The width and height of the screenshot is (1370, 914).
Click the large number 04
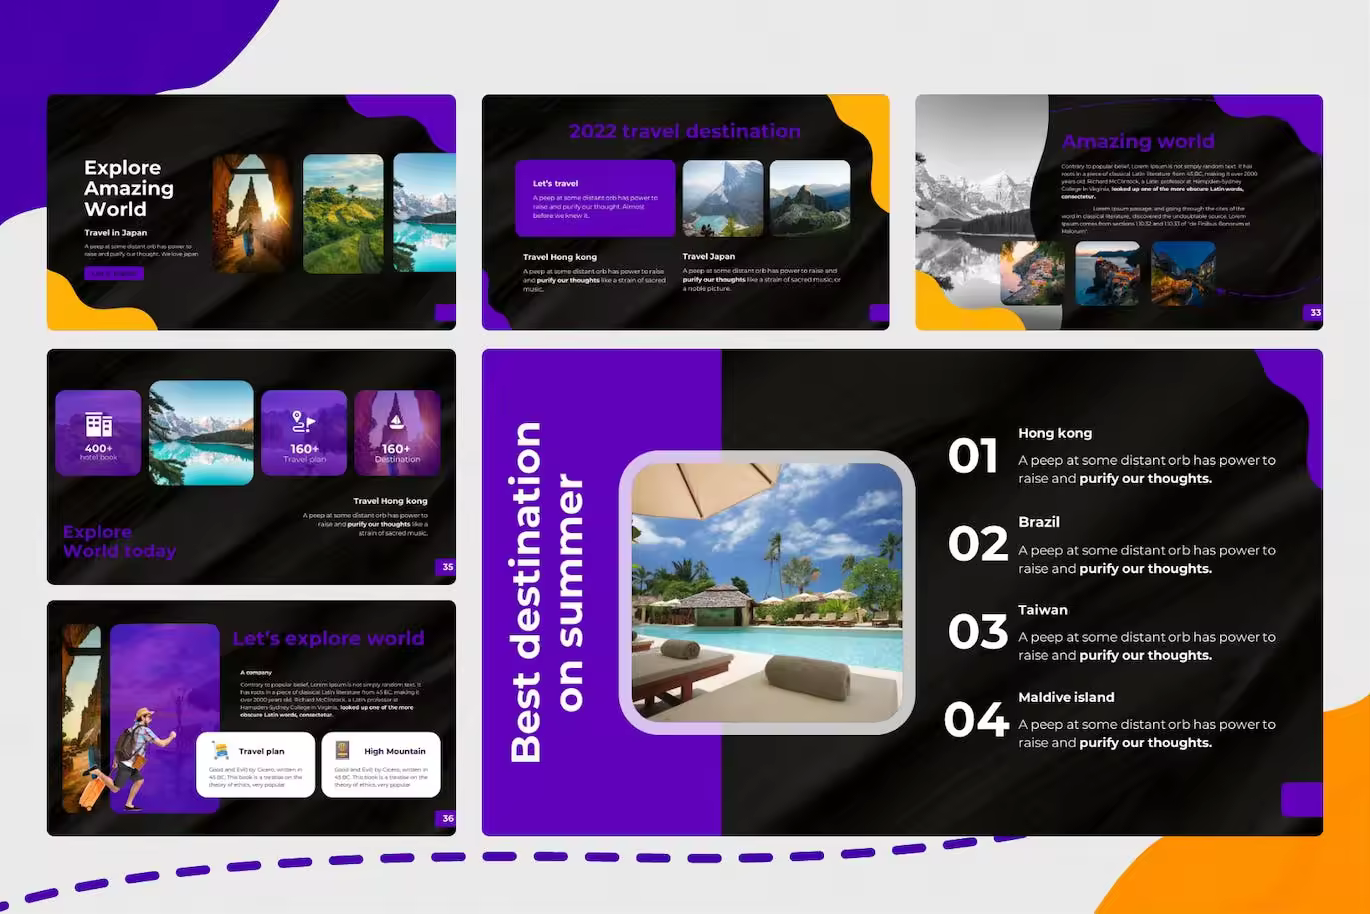(977, 720)
